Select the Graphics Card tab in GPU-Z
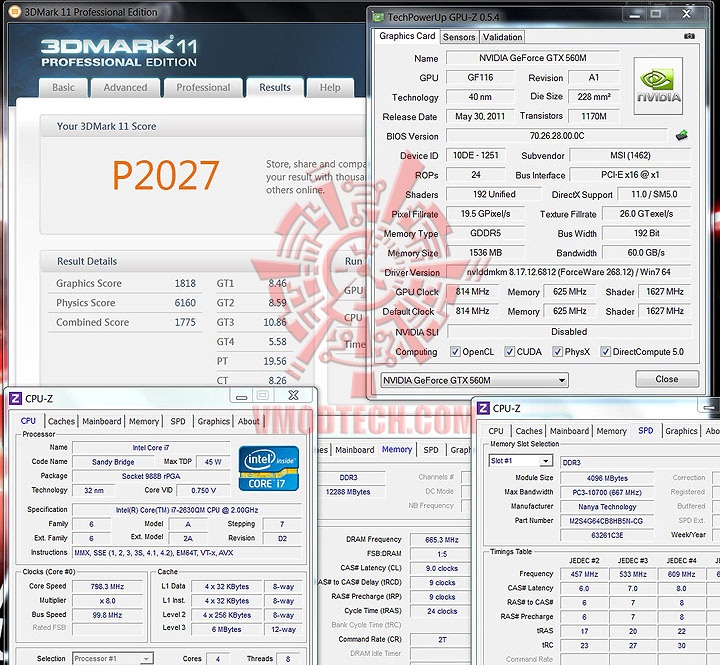720x665 pixels. point(407,36)
